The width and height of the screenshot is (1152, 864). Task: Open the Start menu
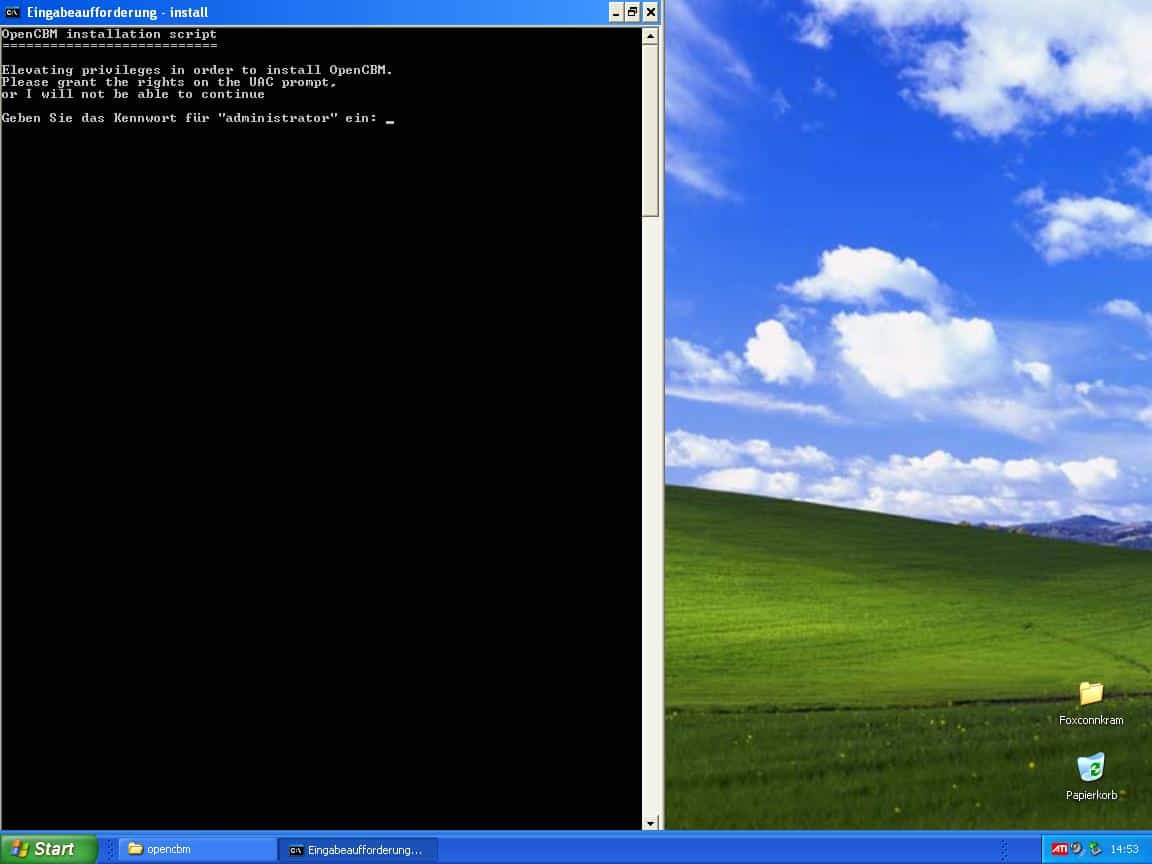48,849
